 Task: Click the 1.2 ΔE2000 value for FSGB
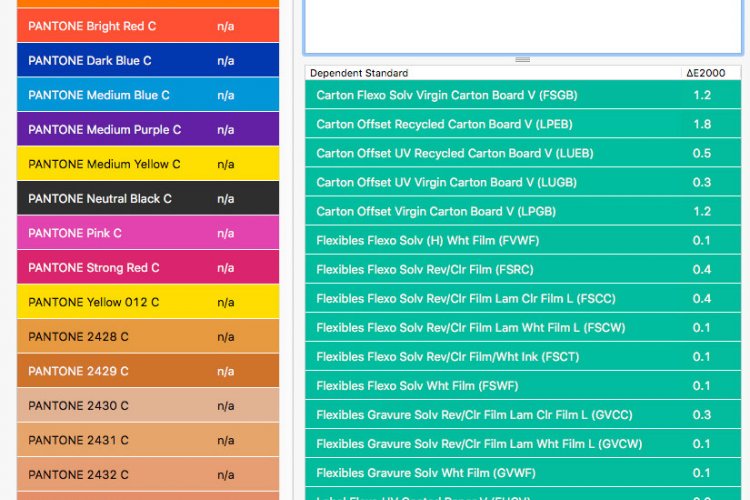coord(702,95)
